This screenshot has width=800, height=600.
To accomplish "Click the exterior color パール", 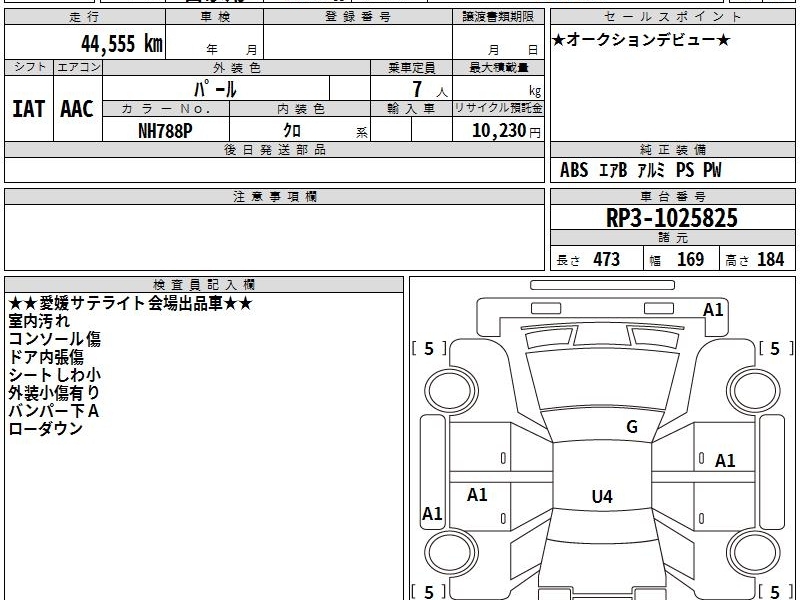I will [x=215, y=89].
